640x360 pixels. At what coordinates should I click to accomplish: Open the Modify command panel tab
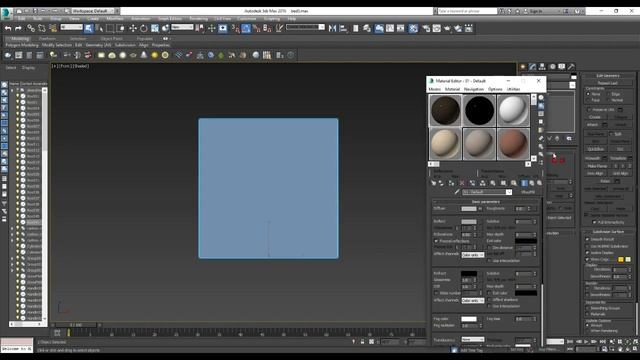[532, 67]
